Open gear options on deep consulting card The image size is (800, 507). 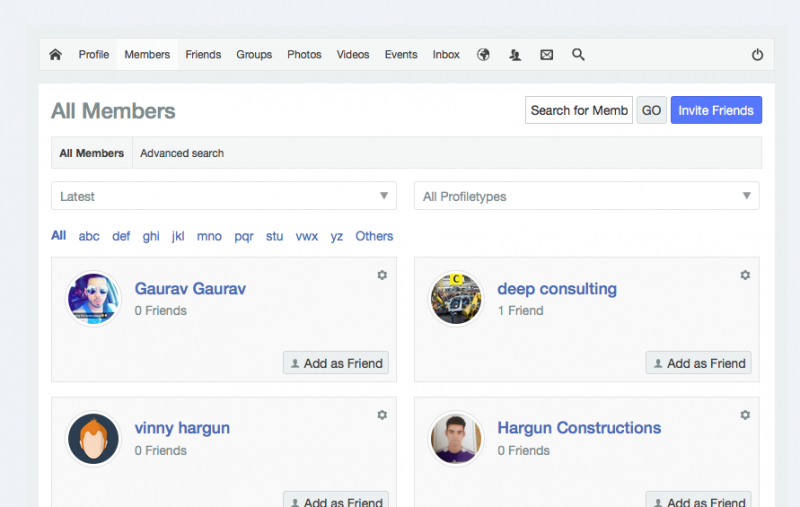click(745, 275)
